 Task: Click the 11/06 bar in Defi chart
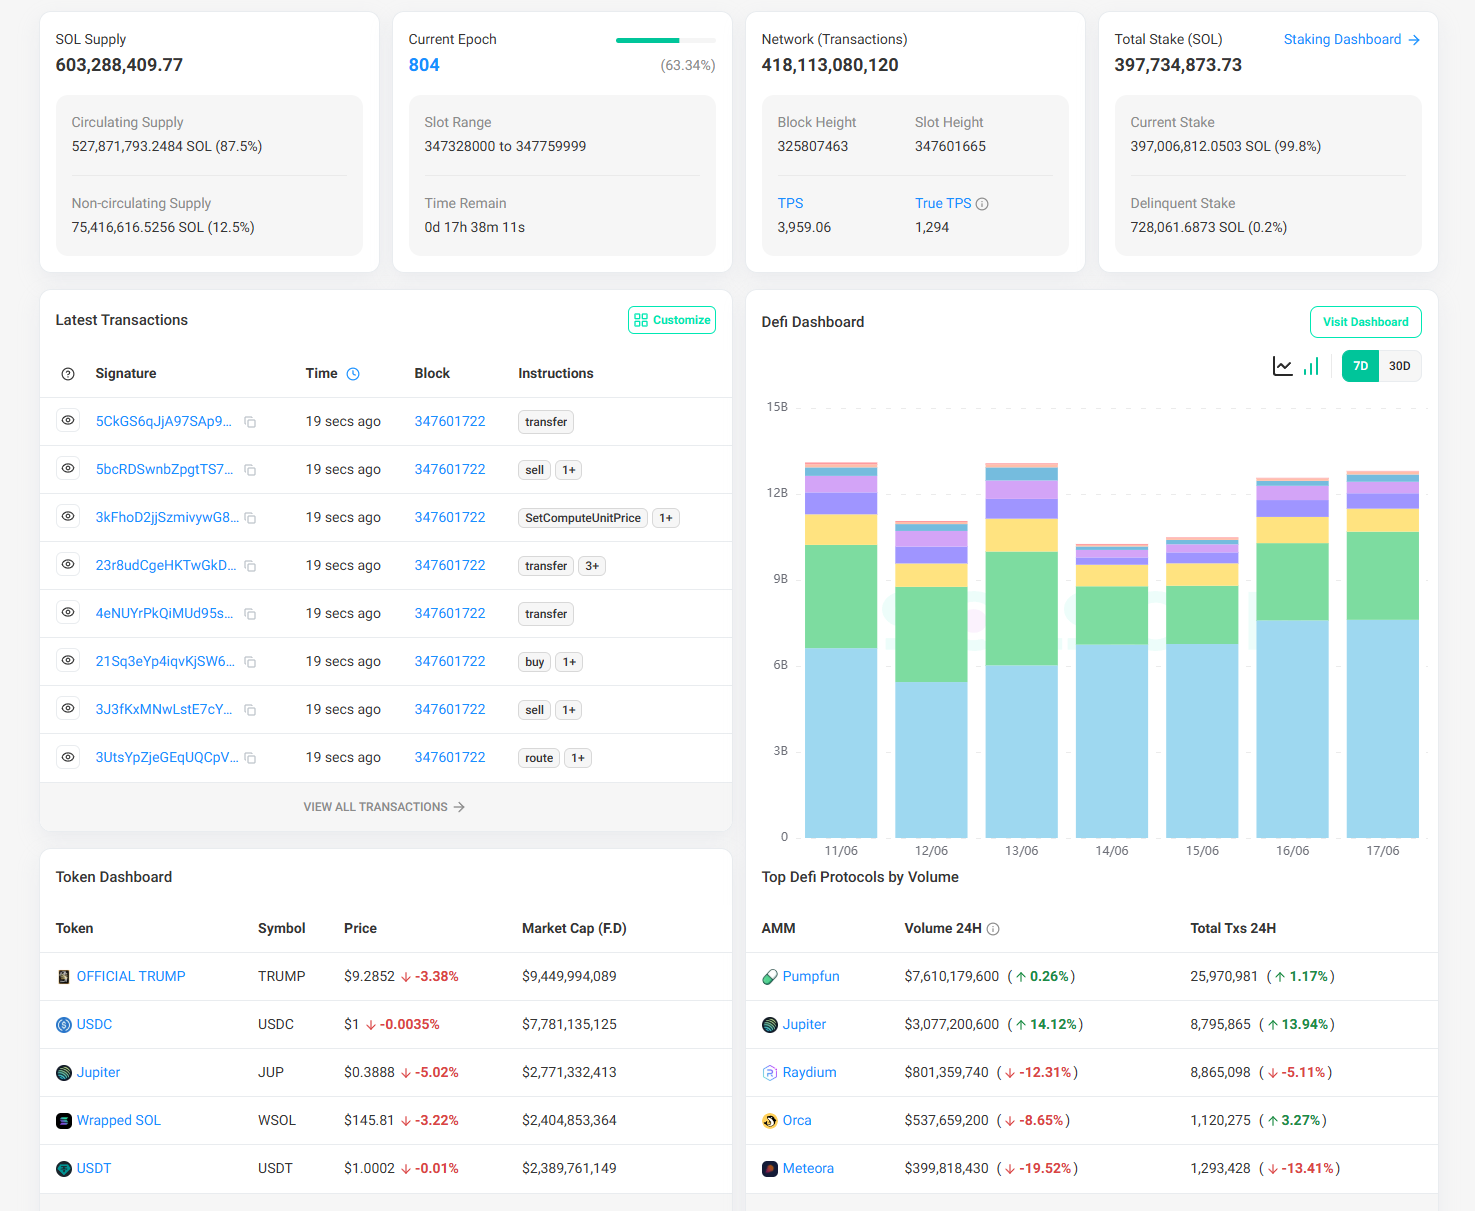[841, 650]
